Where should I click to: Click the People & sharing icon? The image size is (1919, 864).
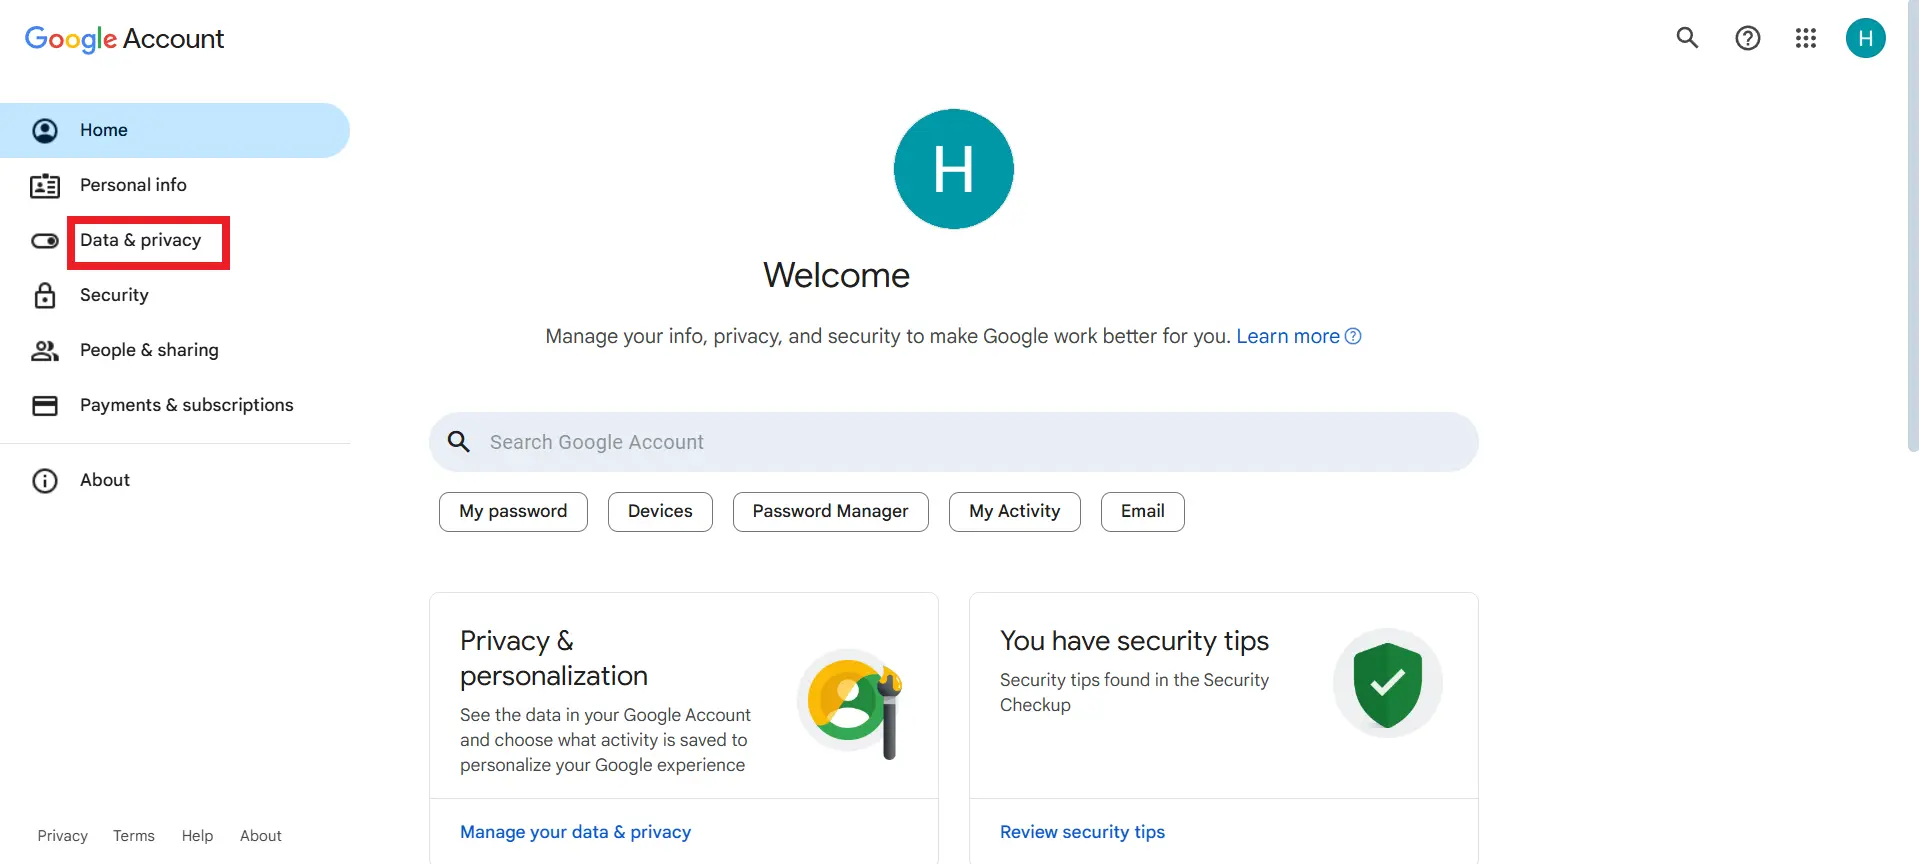(x=45, y=350)
